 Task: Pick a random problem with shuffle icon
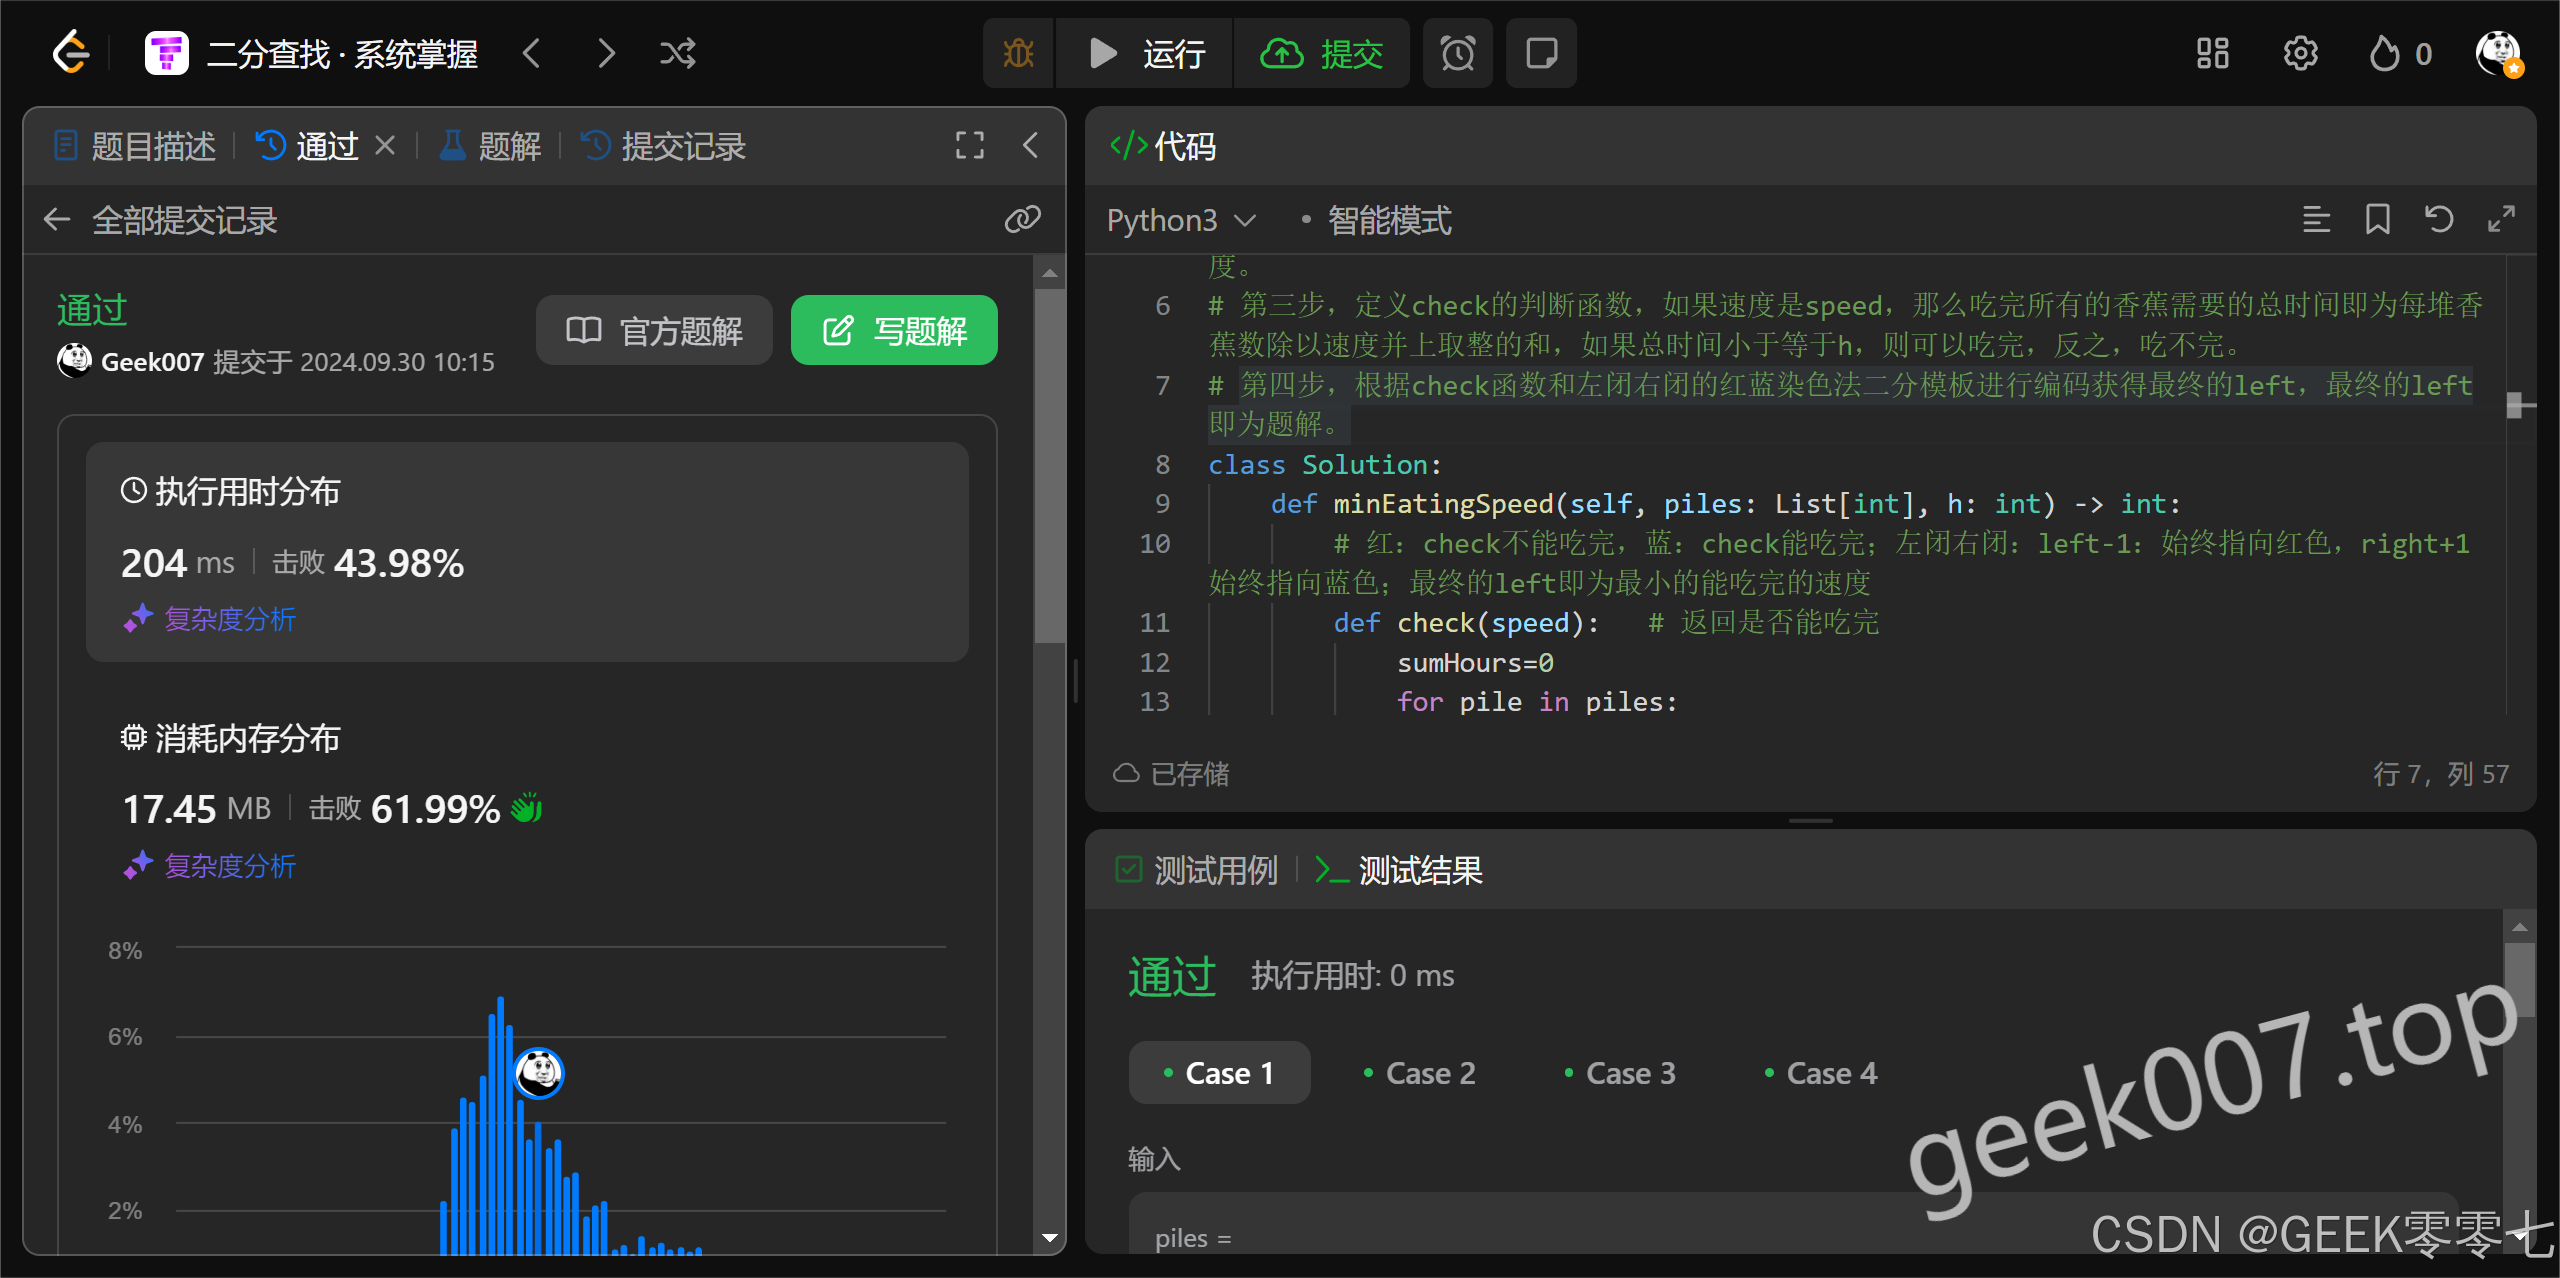coord(677,53)
